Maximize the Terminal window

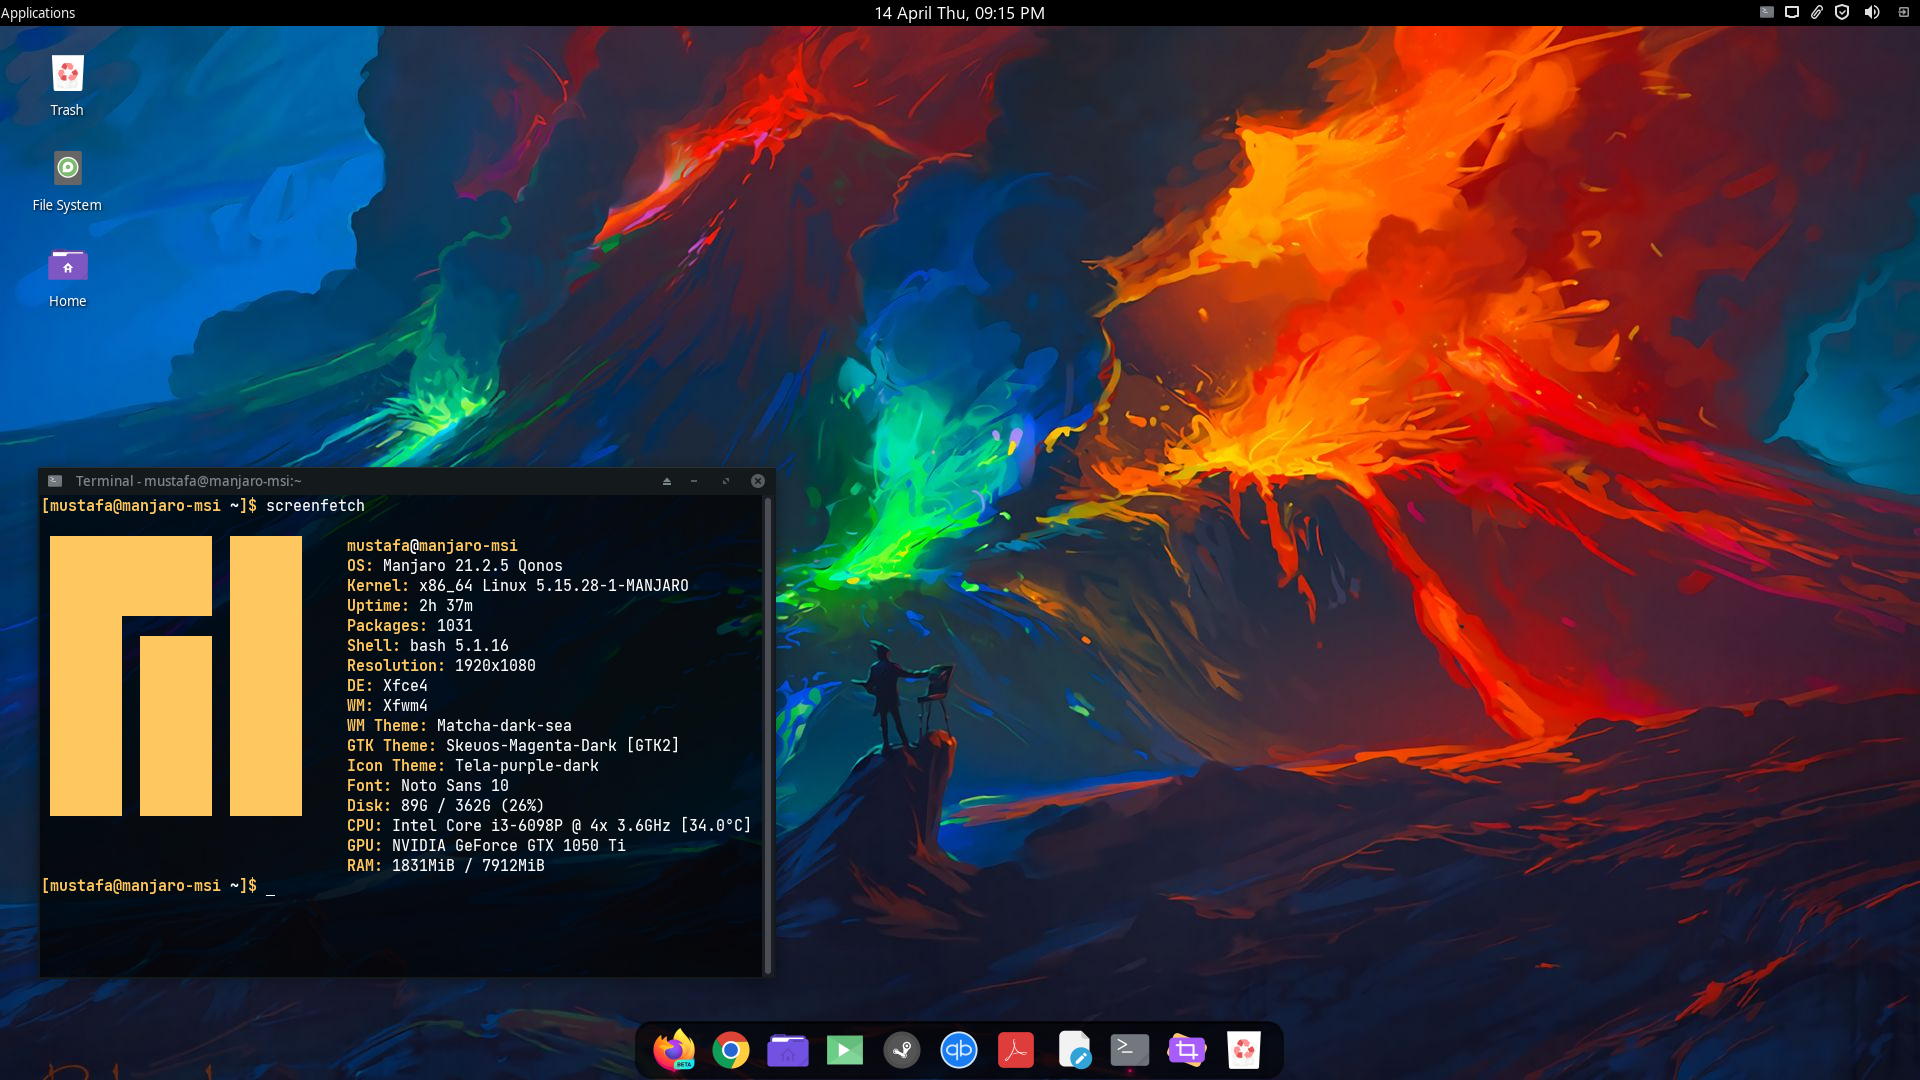click(726, 481)
